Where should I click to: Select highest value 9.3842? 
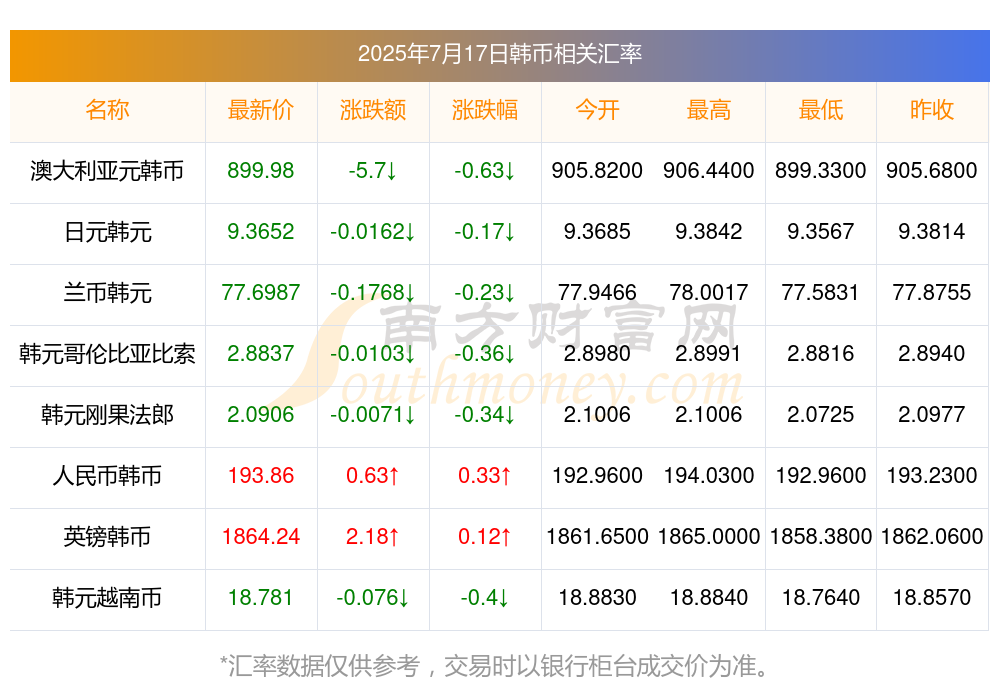coord(709,232)
